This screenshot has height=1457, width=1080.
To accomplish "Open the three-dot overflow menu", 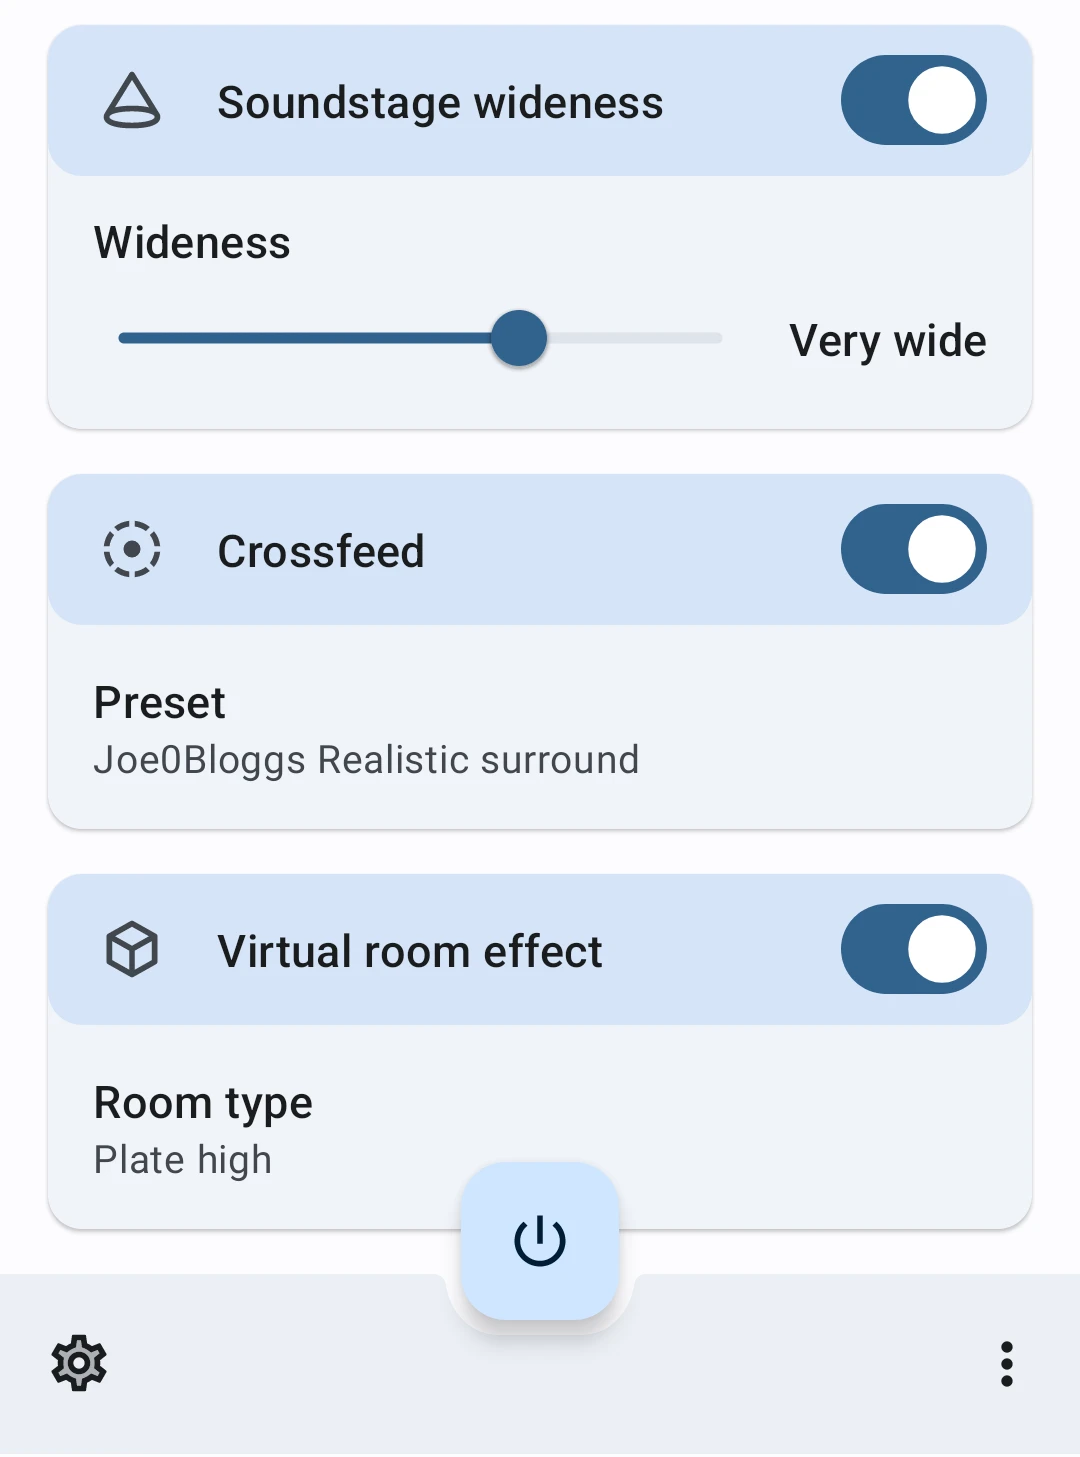I will (x=1006, y=1364).
